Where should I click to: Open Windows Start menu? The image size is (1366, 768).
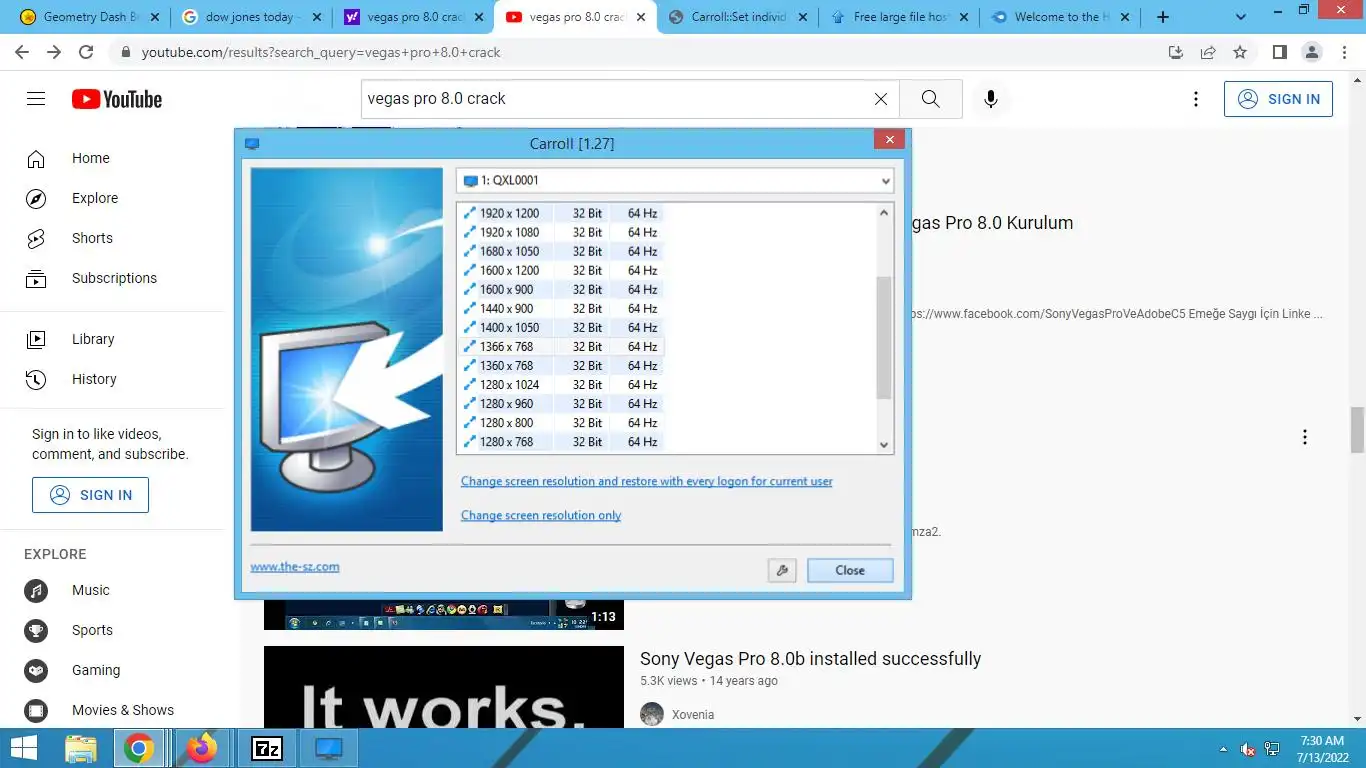[x=24, y=748]
